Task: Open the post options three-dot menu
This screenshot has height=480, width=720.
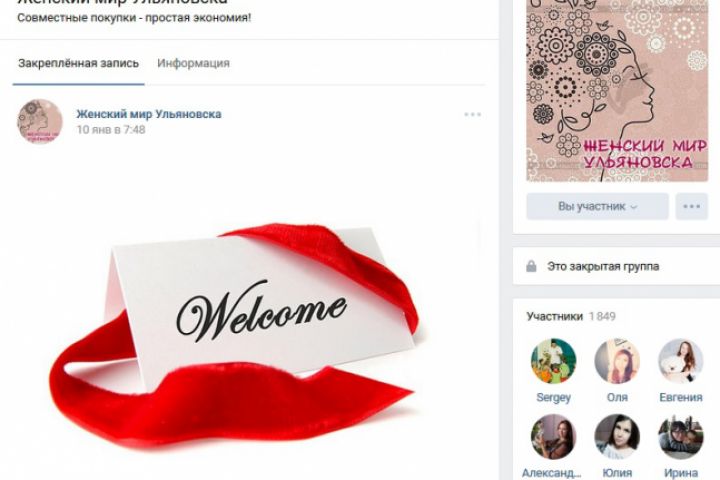Action: point(472,114)
